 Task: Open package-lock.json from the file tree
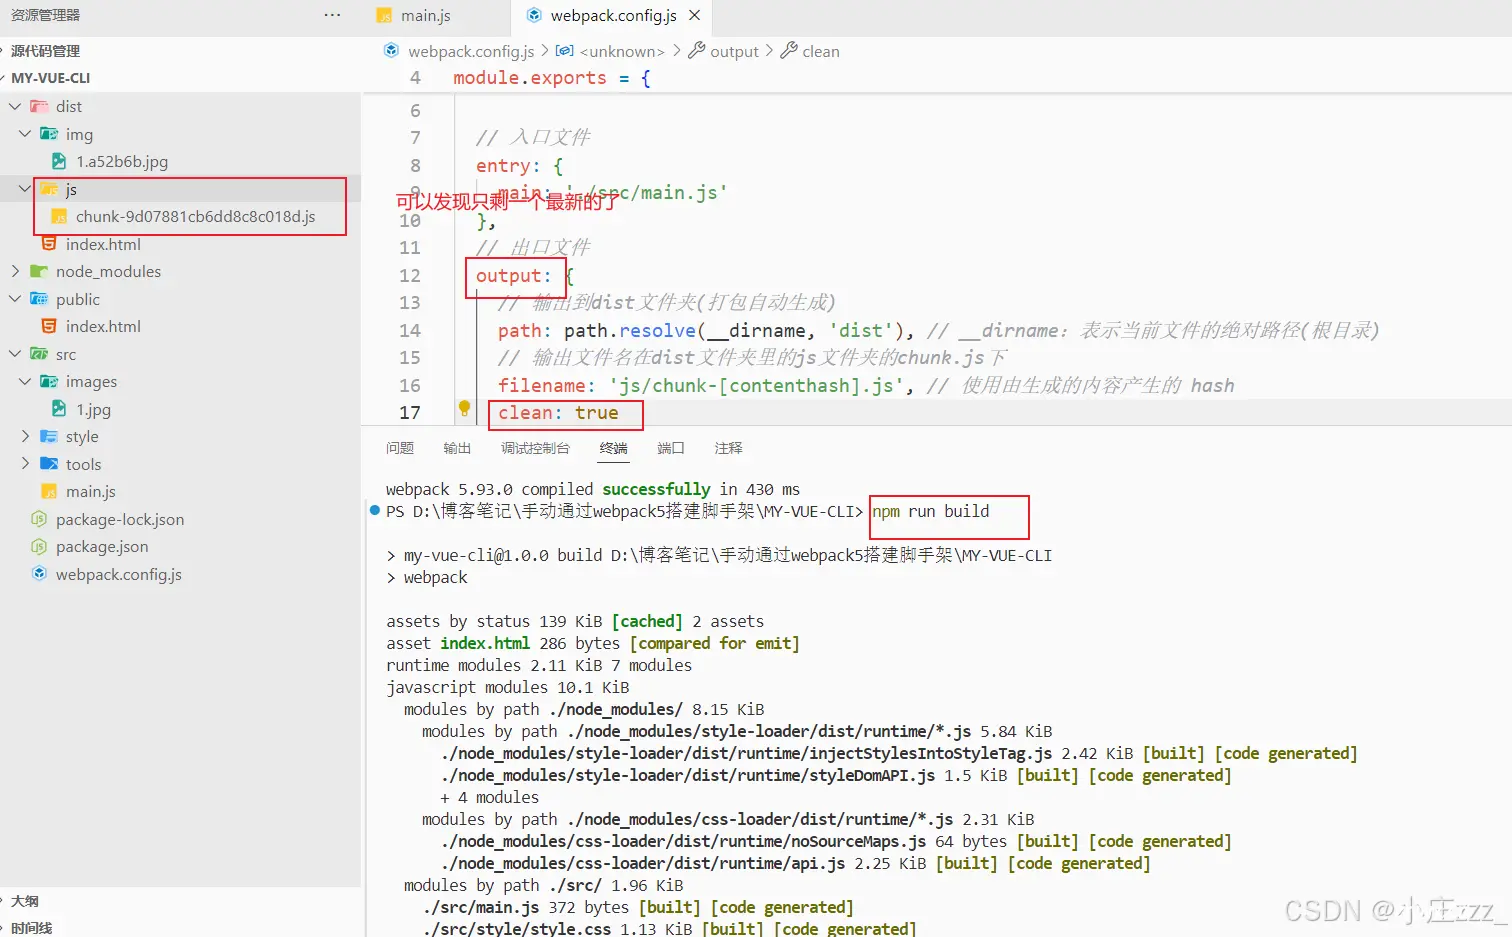120,519
